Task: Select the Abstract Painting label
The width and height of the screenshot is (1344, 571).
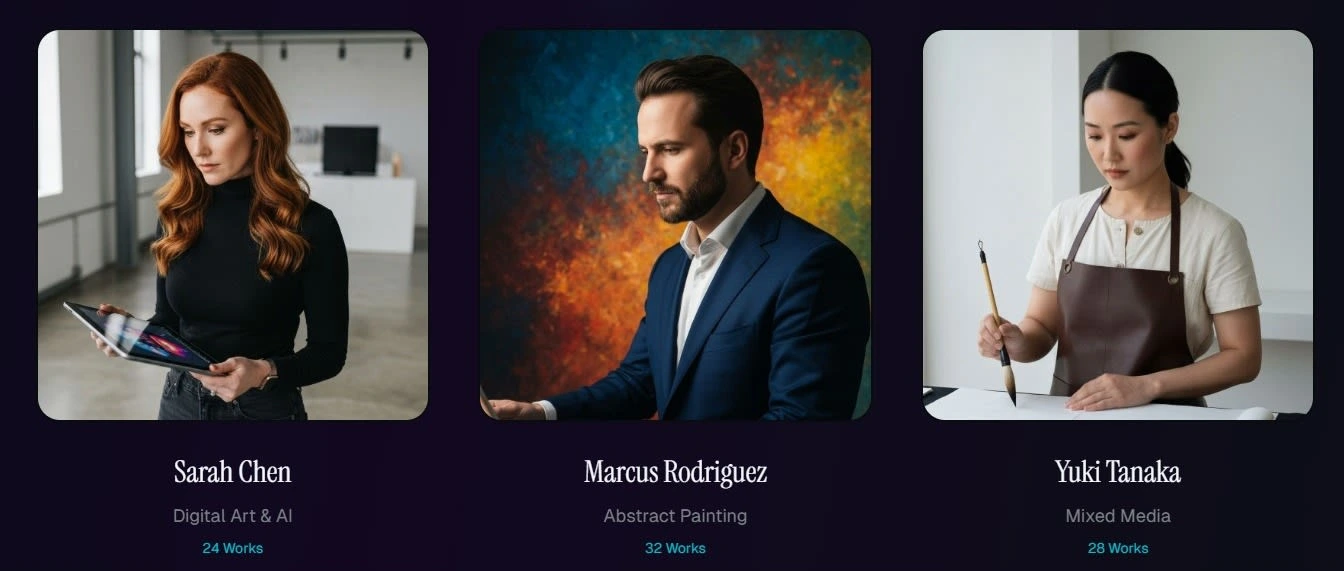Action: tap(675, 516)
